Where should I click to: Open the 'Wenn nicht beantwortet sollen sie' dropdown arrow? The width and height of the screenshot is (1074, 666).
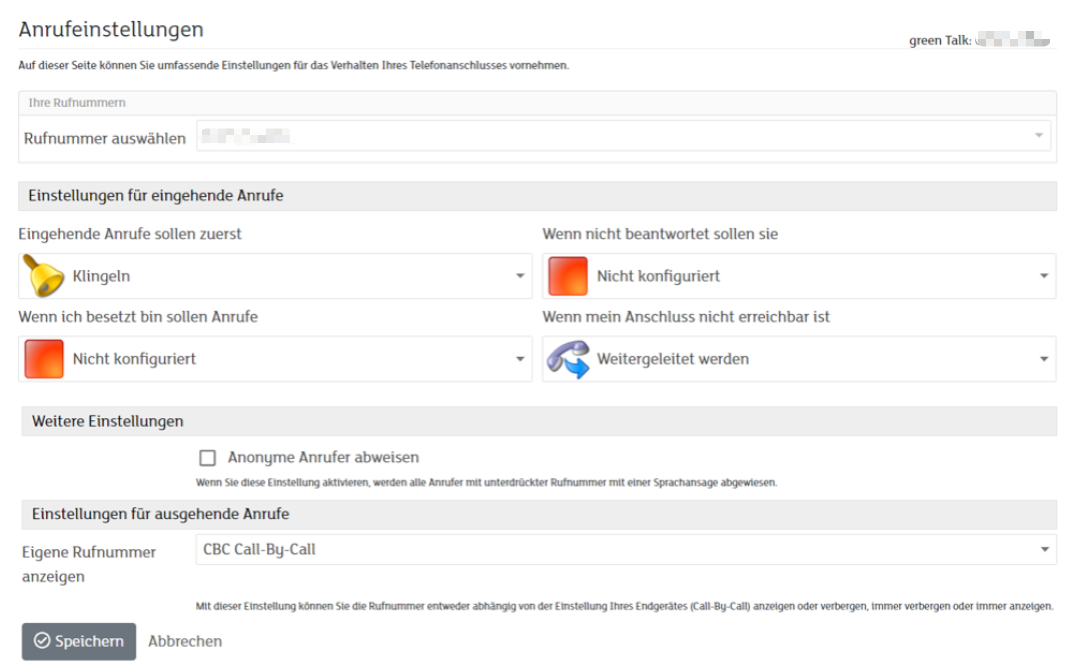click(1044, 276)
